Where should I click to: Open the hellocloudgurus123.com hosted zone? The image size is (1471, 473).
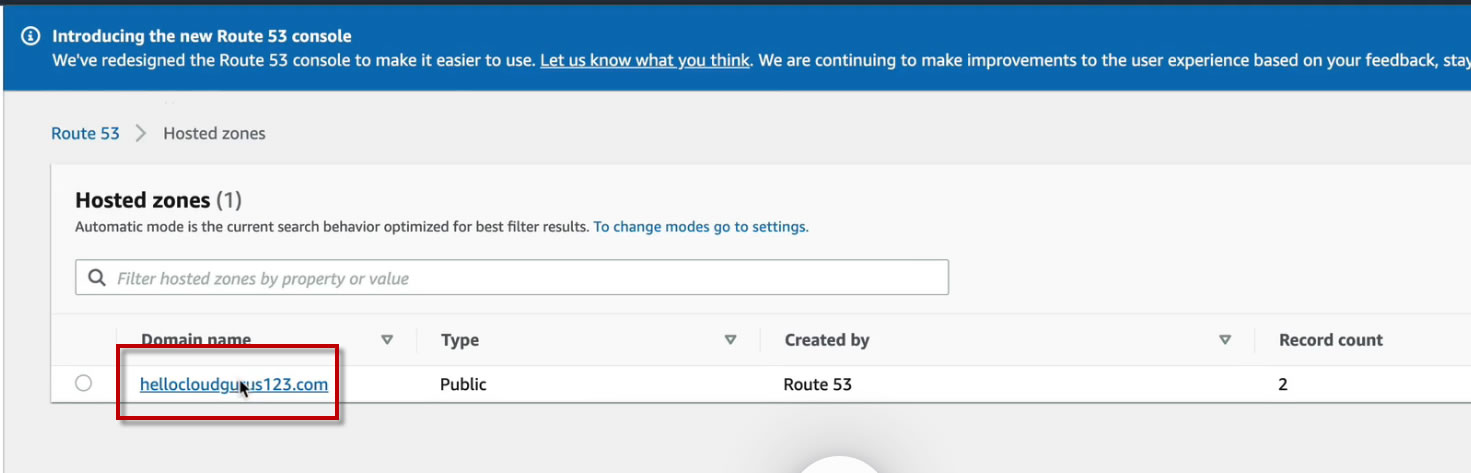(233, 384)
